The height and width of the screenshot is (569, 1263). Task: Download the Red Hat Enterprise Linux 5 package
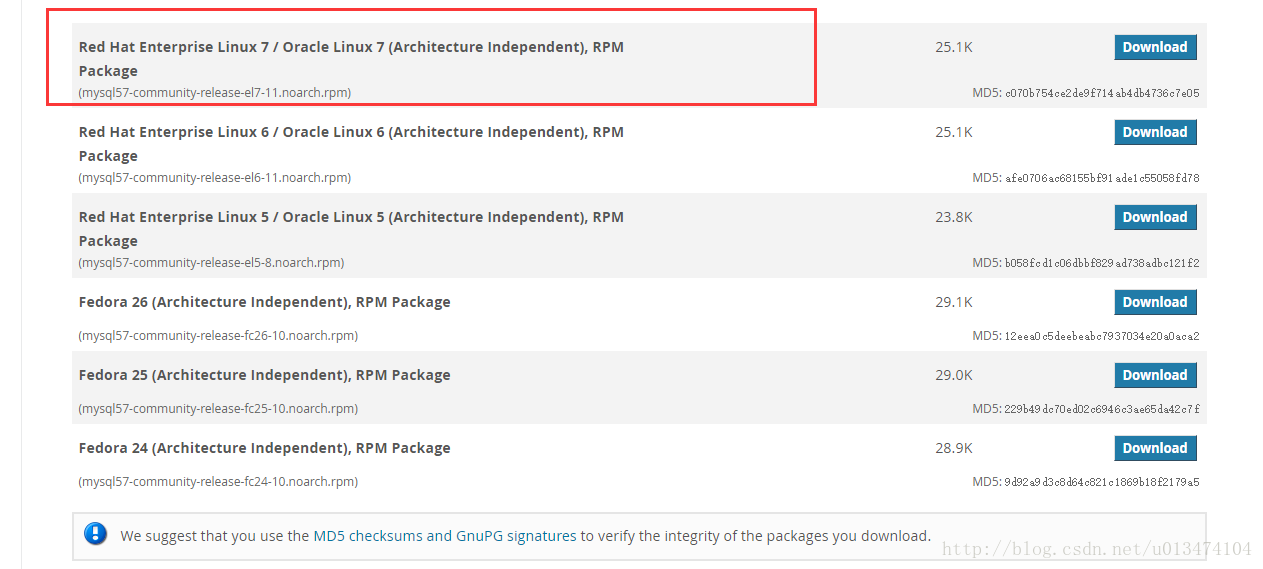pos(1155,217)
